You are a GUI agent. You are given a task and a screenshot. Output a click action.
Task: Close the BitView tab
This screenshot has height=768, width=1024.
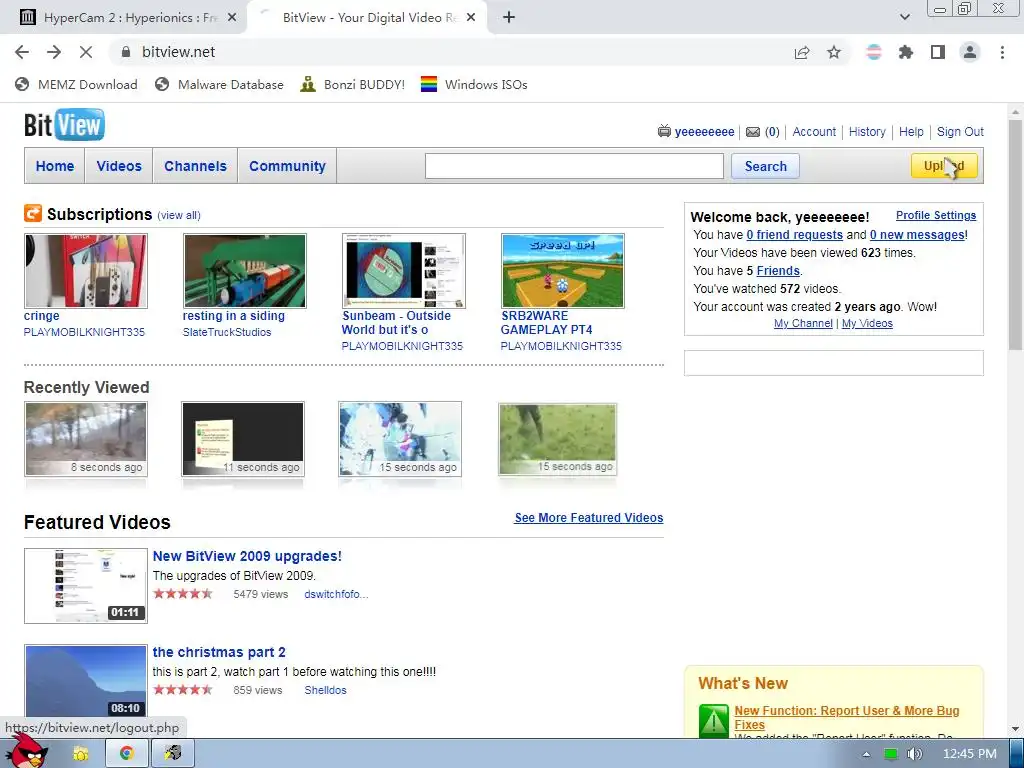pyautogui.click(x=472, y=18)
